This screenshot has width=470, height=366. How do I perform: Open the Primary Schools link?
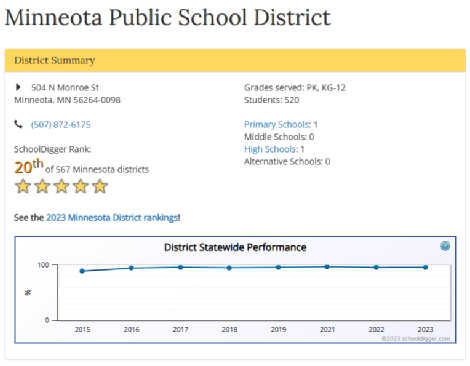click(277, 125)
